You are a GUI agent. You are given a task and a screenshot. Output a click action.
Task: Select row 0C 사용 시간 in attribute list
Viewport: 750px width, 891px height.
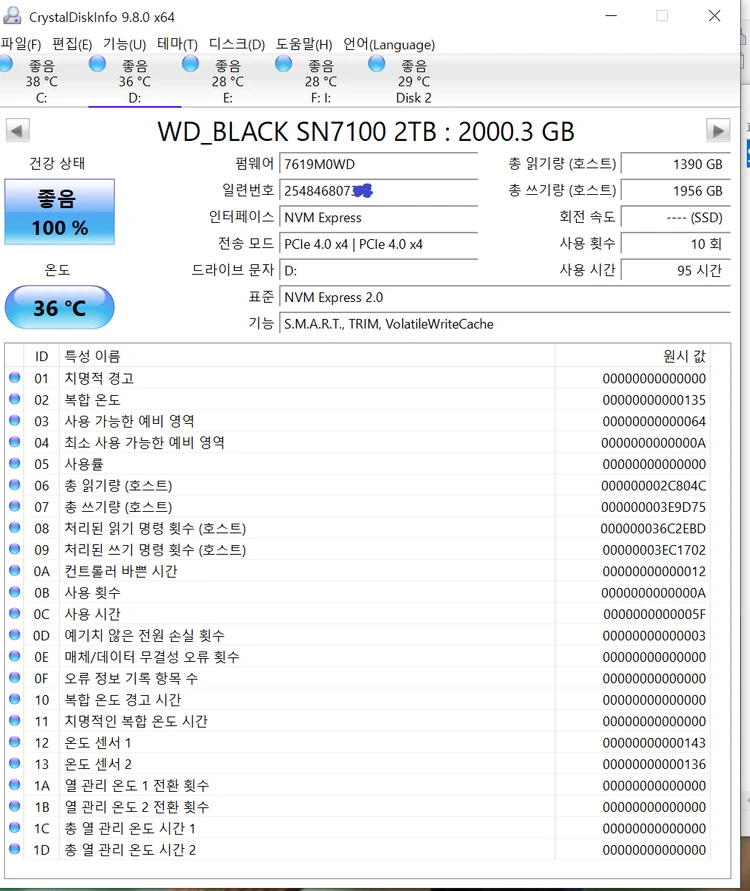[358, 614]
